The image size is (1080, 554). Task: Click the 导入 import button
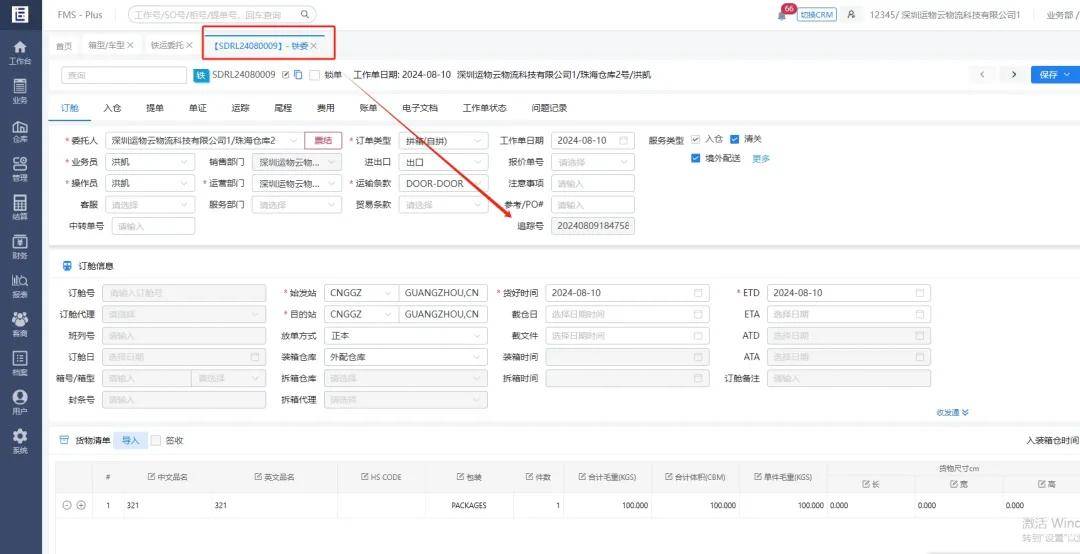click(131, 440)
